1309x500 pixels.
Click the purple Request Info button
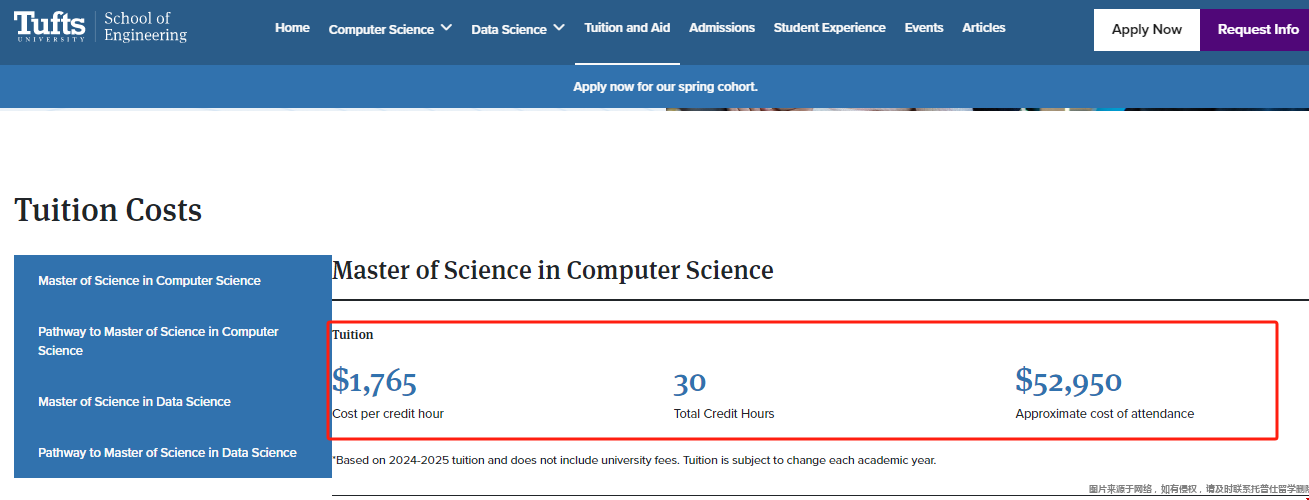1257,30
